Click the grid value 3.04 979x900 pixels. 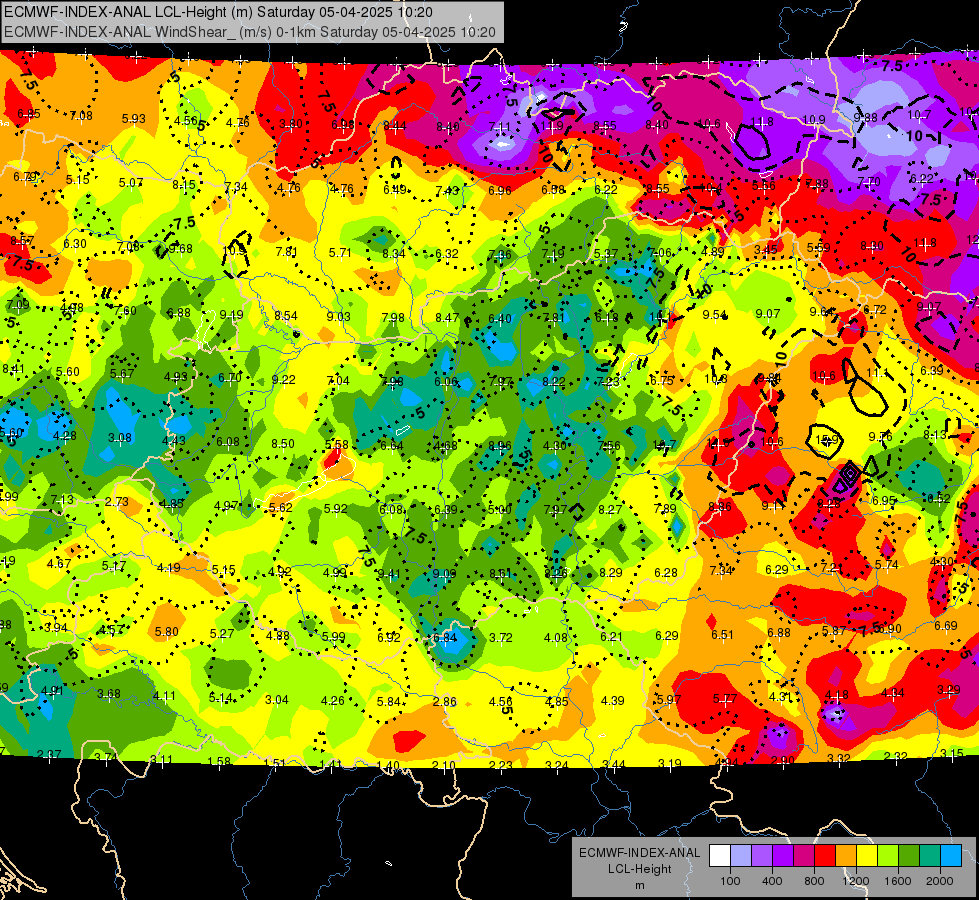[x=277, y=700]
